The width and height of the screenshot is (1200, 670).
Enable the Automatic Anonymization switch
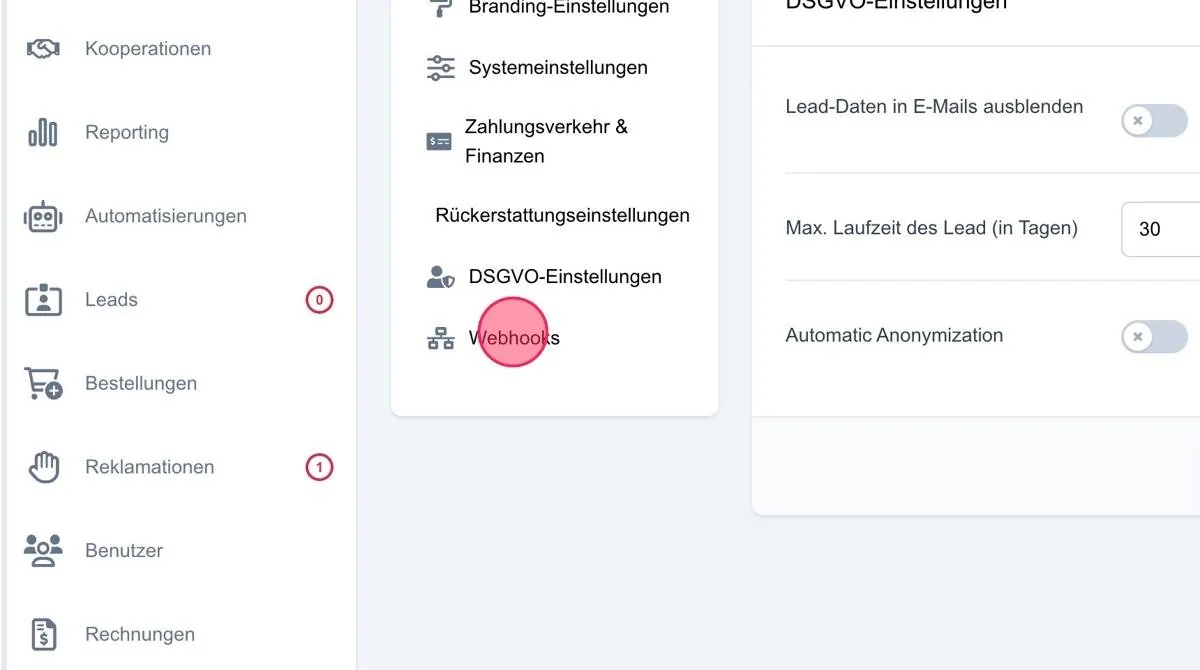pos(1154,337)
